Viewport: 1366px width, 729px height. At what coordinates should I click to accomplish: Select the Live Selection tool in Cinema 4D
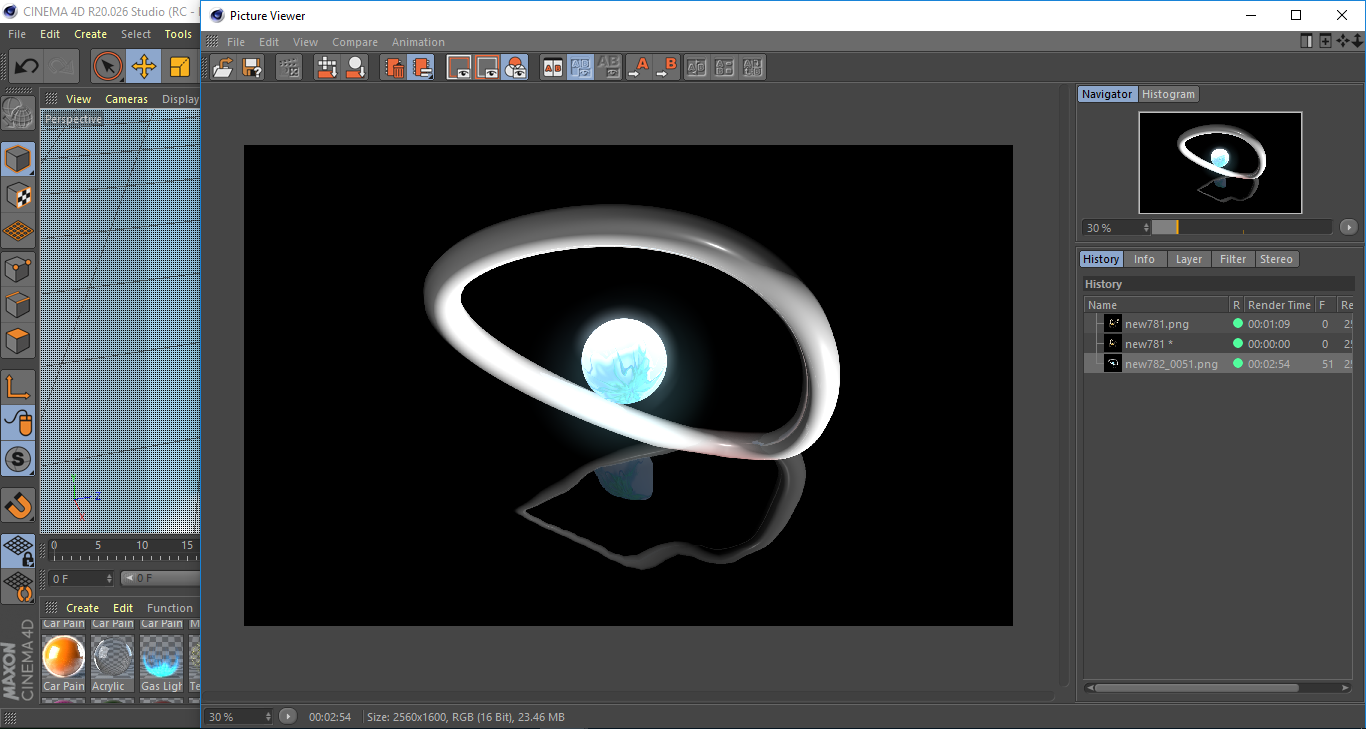point(107,67)
